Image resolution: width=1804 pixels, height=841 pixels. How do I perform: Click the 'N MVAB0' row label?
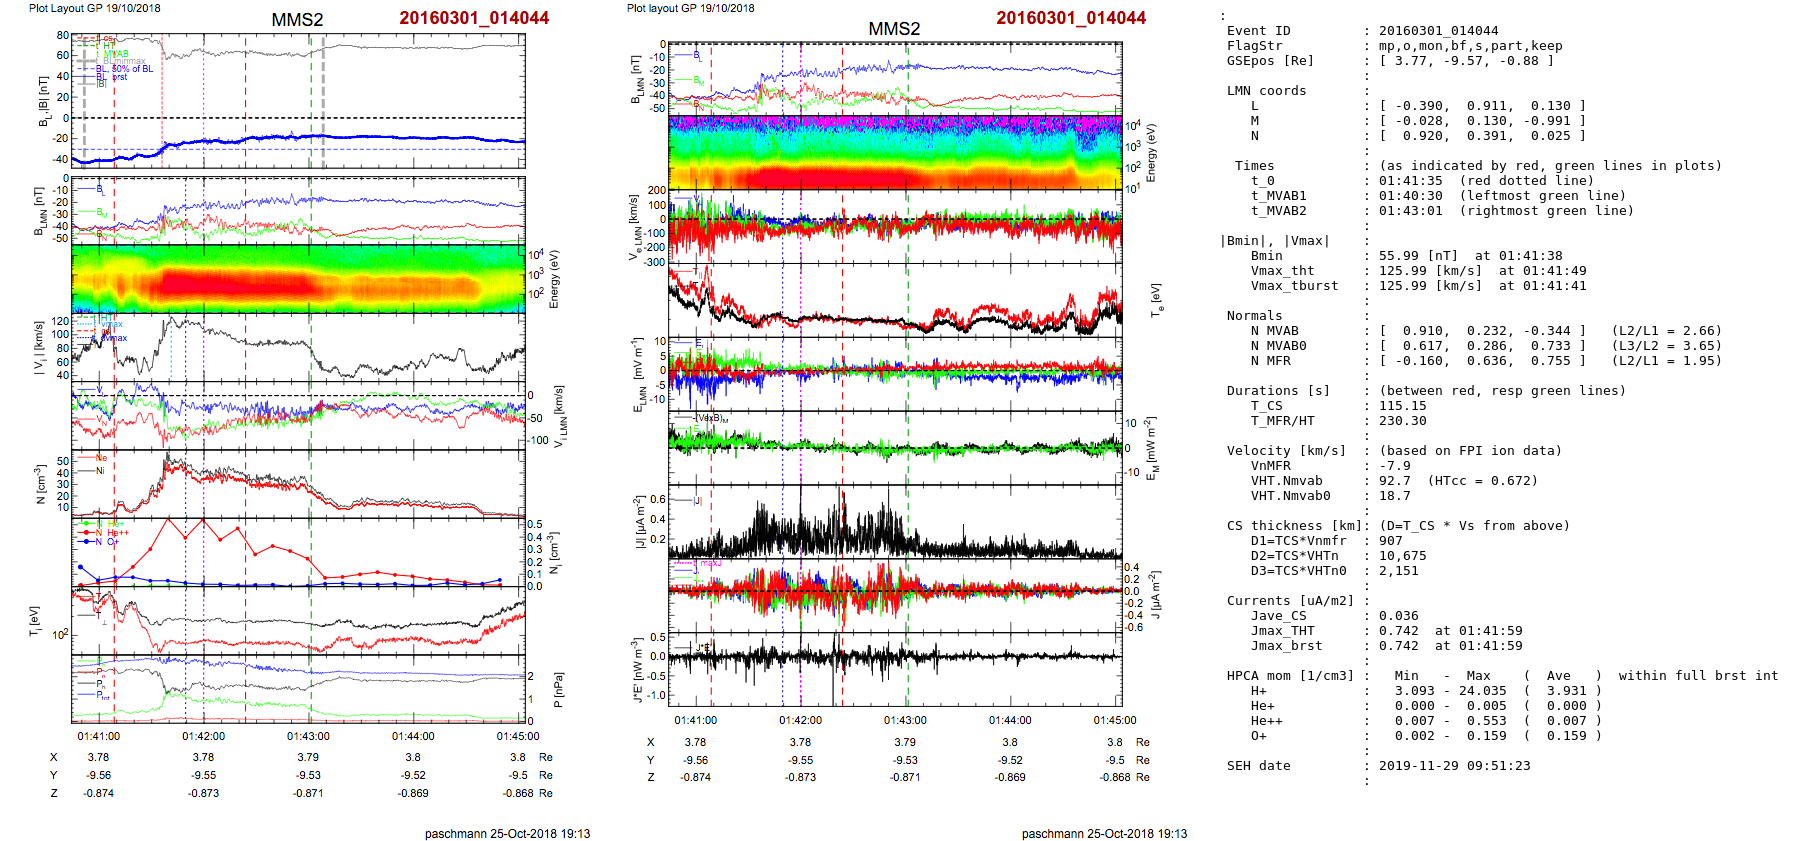1278,346
